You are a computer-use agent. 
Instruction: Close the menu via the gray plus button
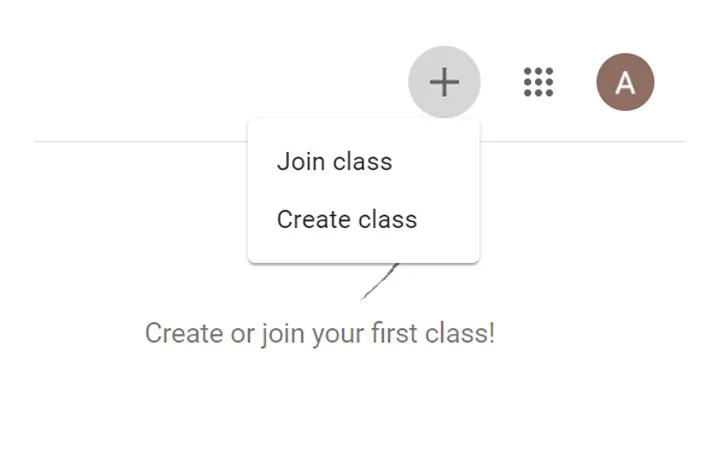[444, 82]
